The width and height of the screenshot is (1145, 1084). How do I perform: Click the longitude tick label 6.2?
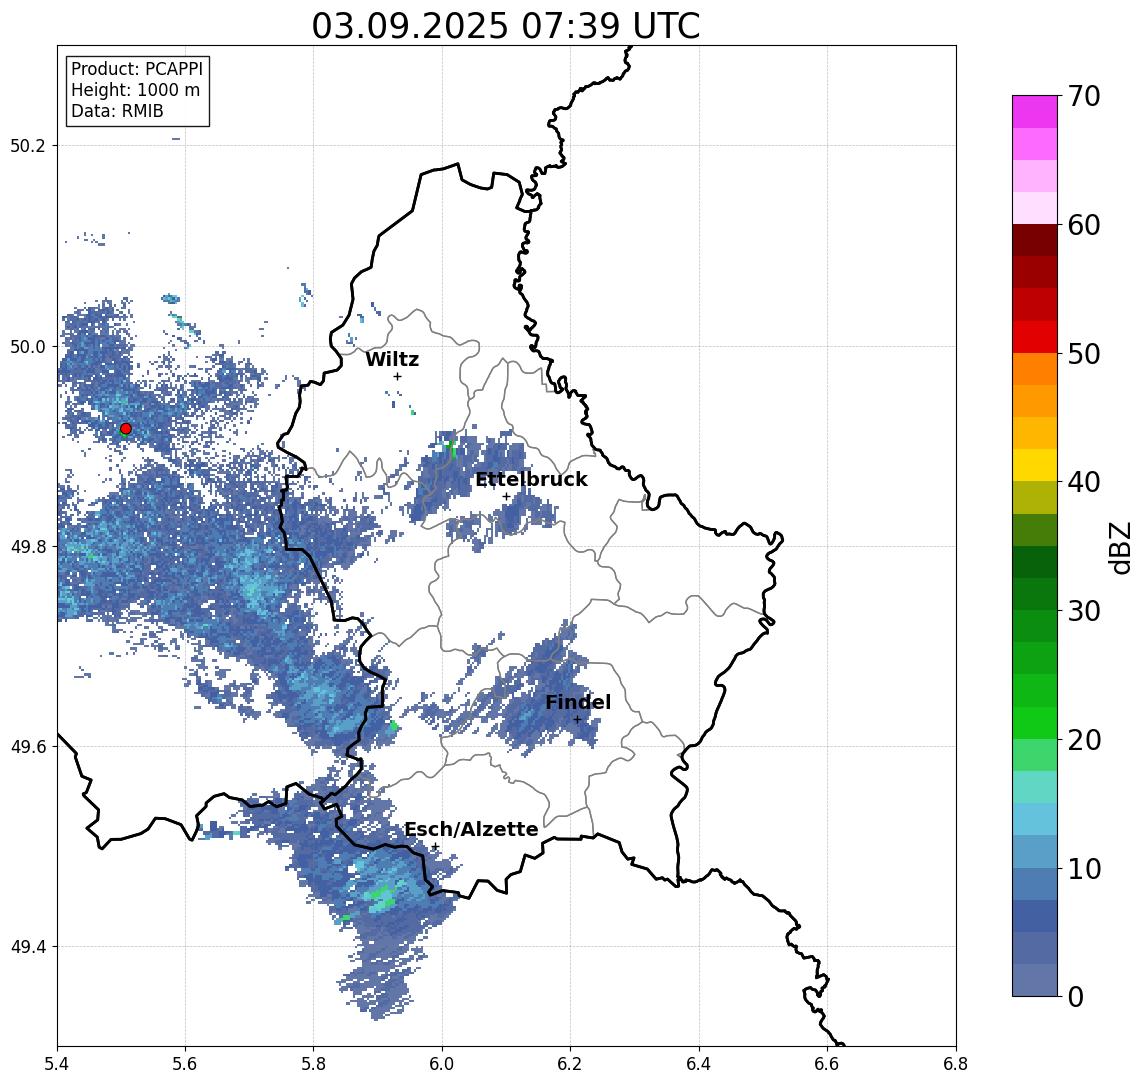[571, 1064]
